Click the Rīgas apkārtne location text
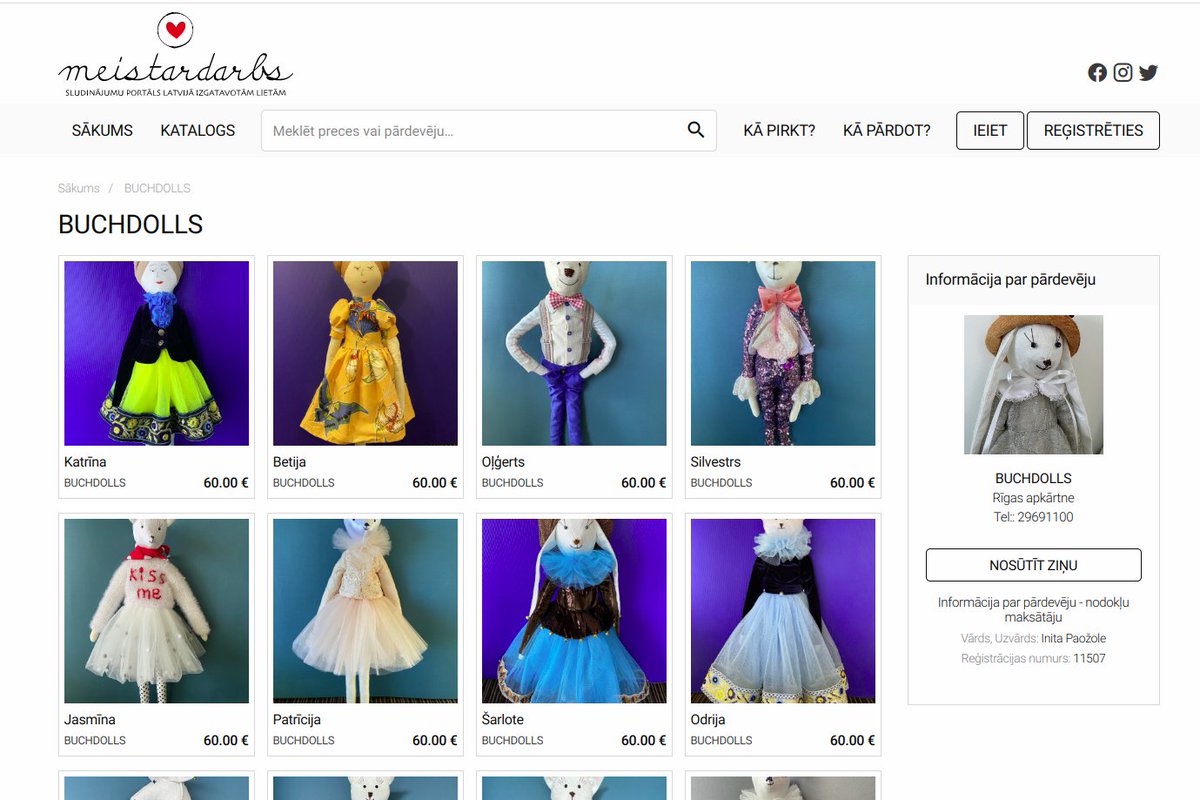 click(x=1033, y=498)
